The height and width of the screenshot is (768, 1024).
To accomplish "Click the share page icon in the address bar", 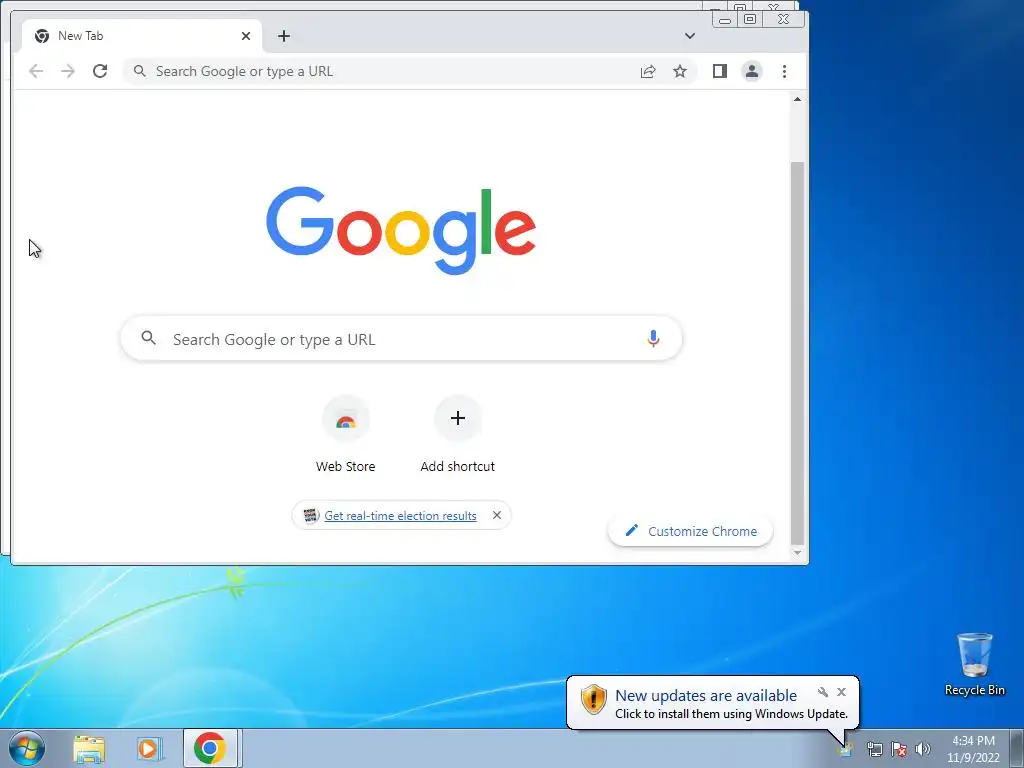I will click(x=648, y=71).
